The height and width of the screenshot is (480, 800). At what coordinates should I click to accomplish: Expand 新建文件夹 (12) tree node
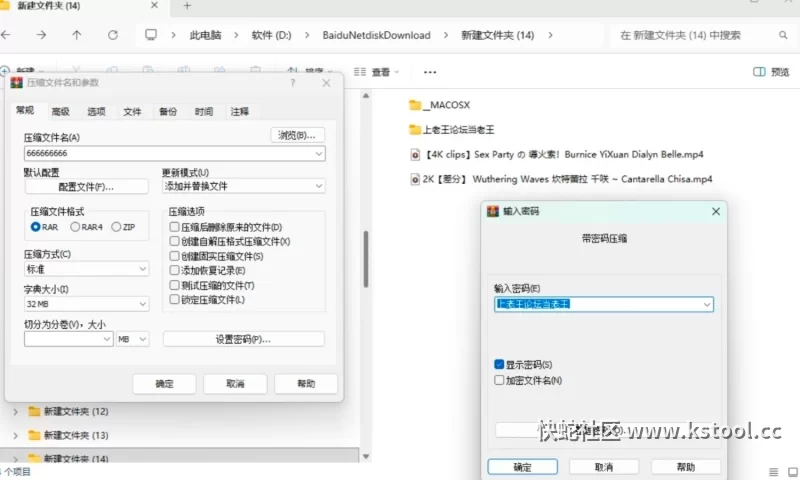[x=15, y=411]
